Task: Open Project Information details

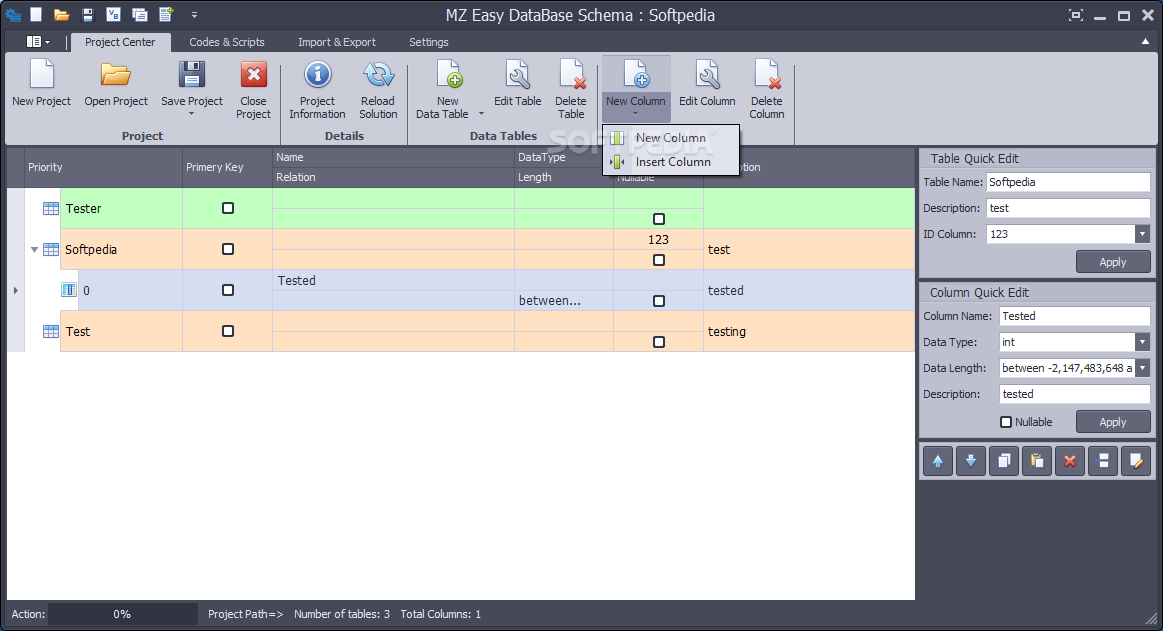Action: (x=317, y=90)
